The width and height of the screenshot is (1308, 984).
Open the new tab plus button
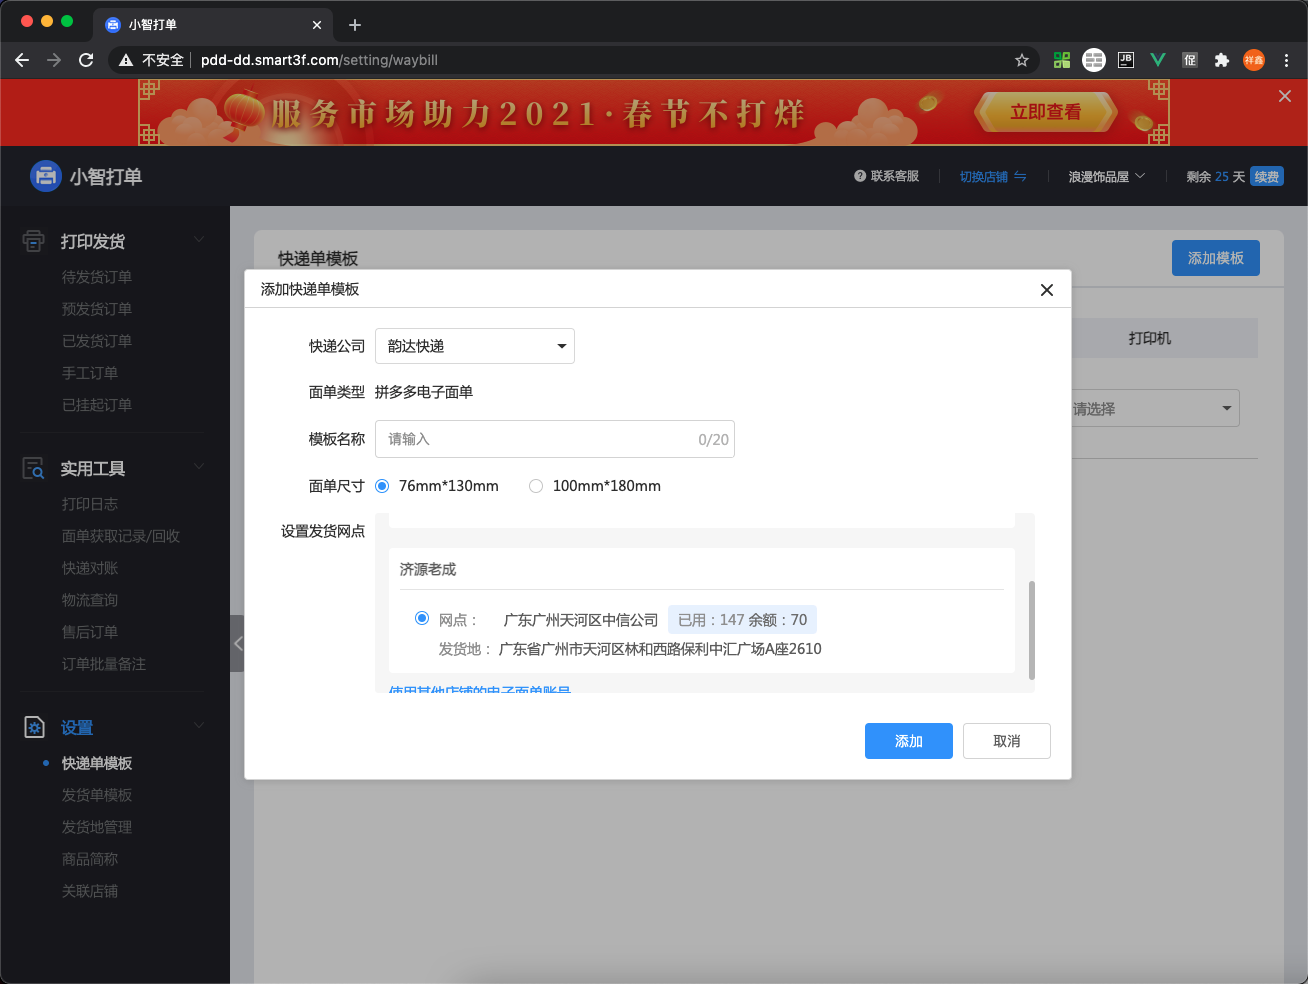(x=355, y=25)
